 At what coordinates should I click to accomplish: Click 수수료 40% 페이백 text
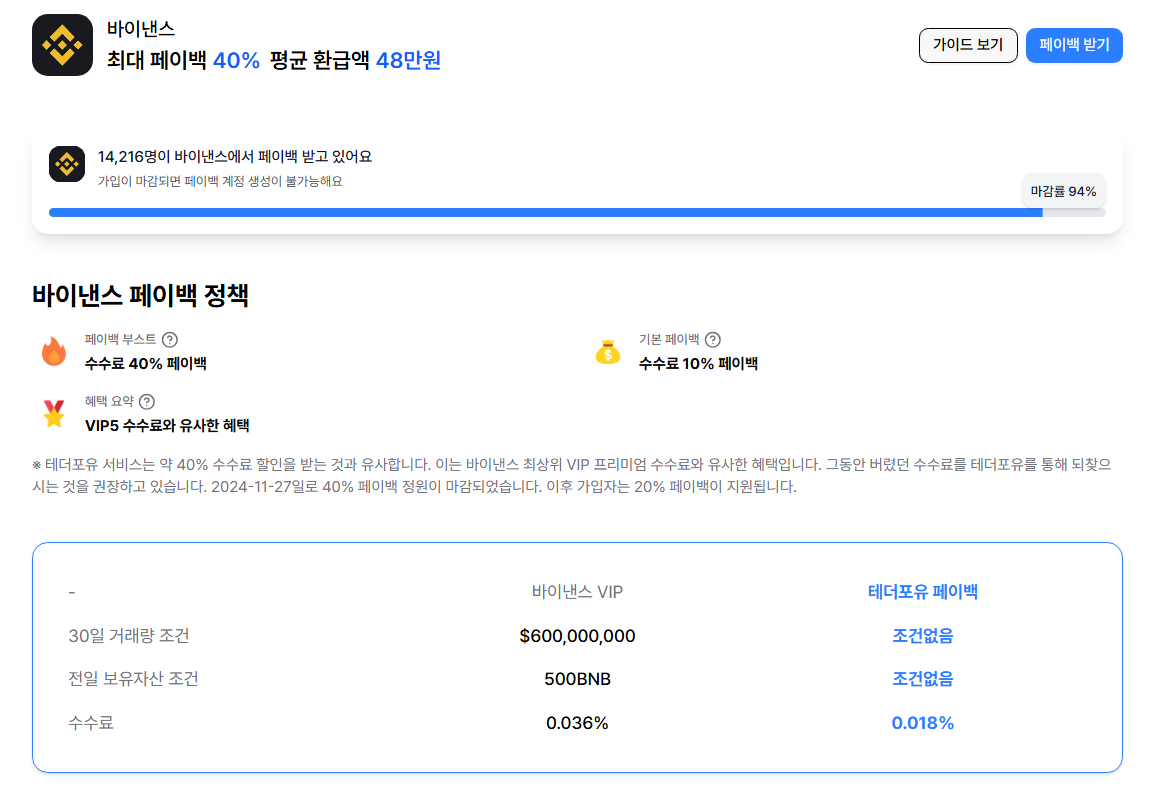pos(145,364)
